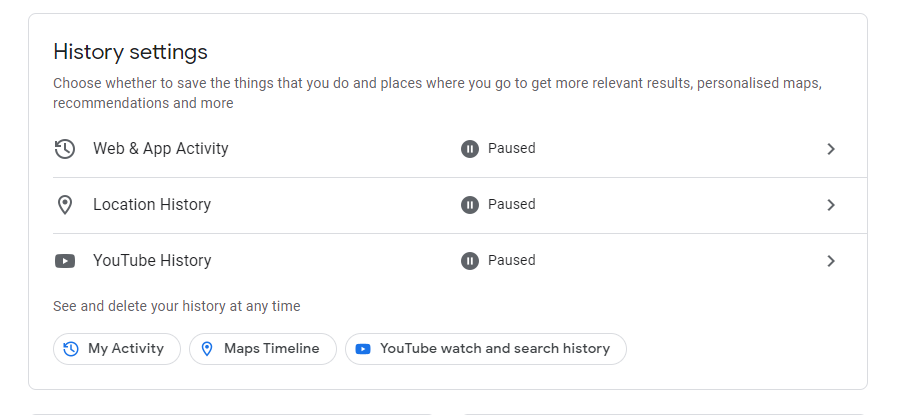
Task: Click the Location History pin icon
Action: [x=65, y=205]
